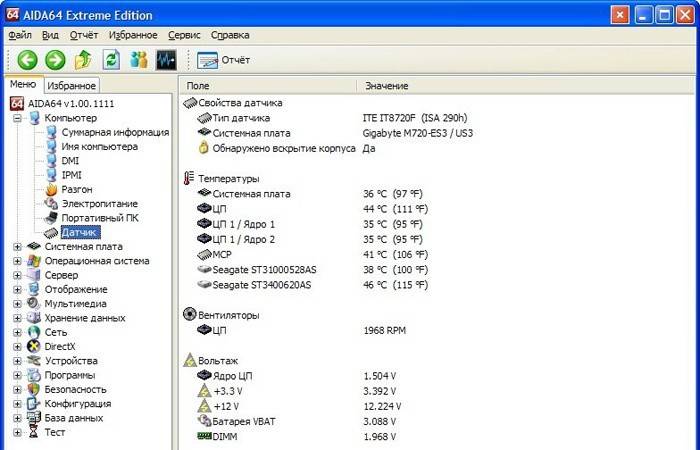Click the Отчёт report button in toolbar
The height and width of the screenshot is (450, 700).
[x=225, y=60]
